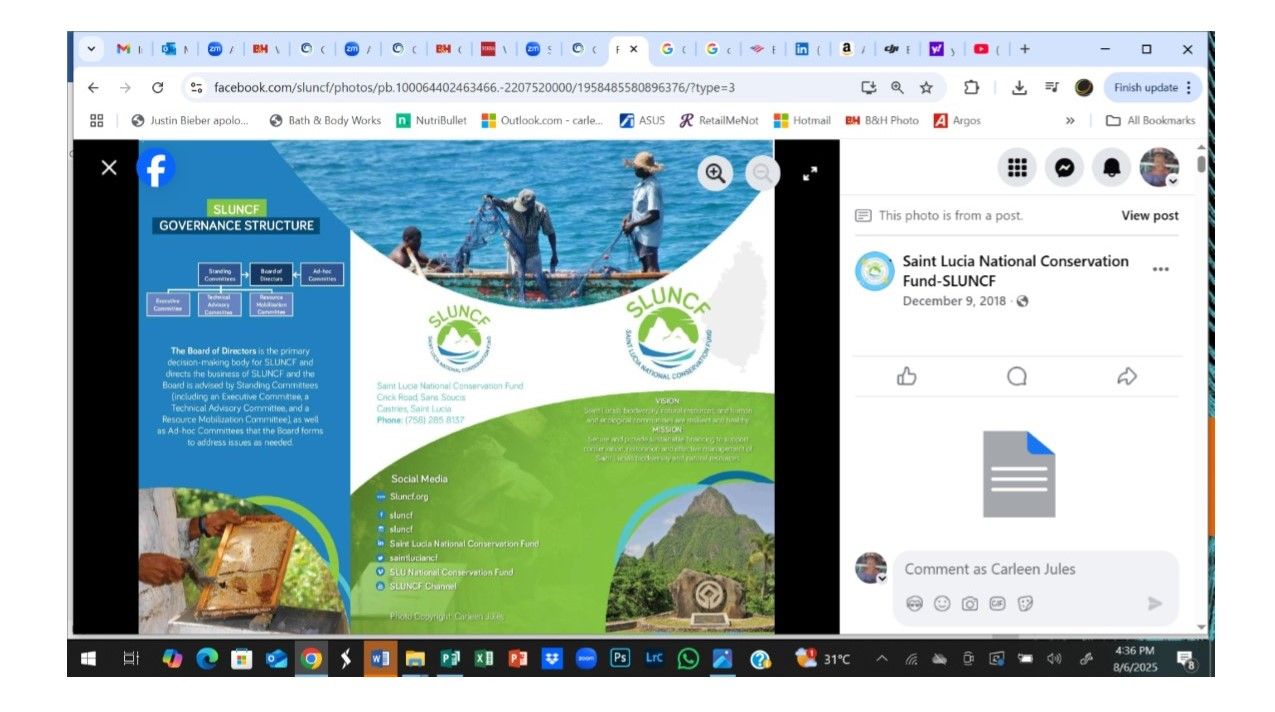The height and width of the screenshot is (712, 1275).
Task: Open the B&H Photo bookmark
Action: [882, 120]
